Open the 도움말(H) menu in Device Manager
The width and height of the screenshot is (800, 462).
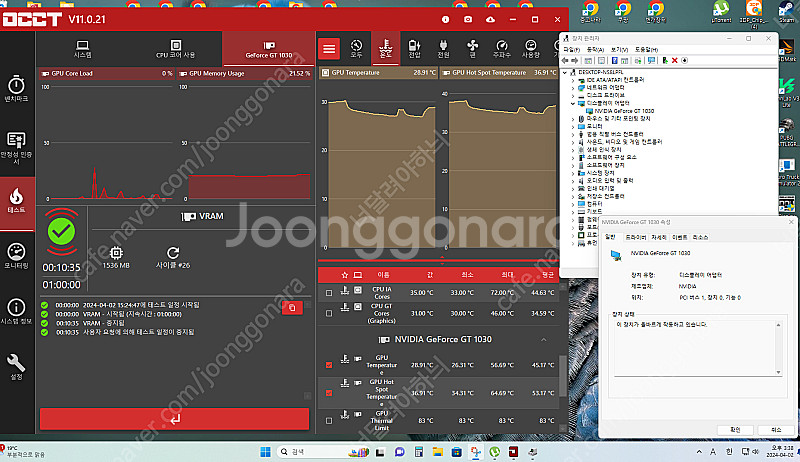[x=646, y=49]
